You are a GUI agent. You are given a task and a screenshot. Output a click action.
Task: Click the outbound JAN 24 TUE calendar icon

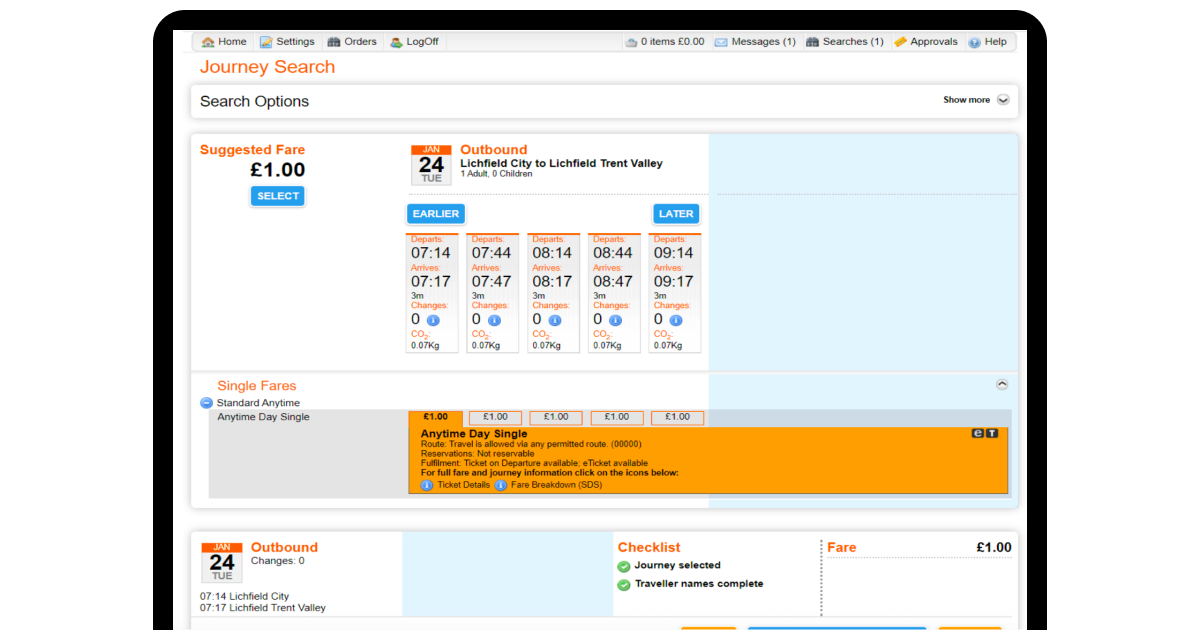pyautogui.click(x=431, y=165)
